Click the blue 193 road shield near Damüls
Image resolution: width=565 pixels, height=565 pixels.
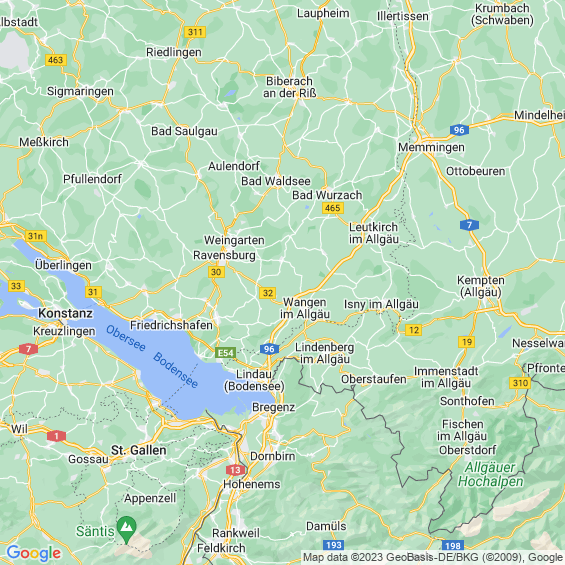[x=333, y=545]
